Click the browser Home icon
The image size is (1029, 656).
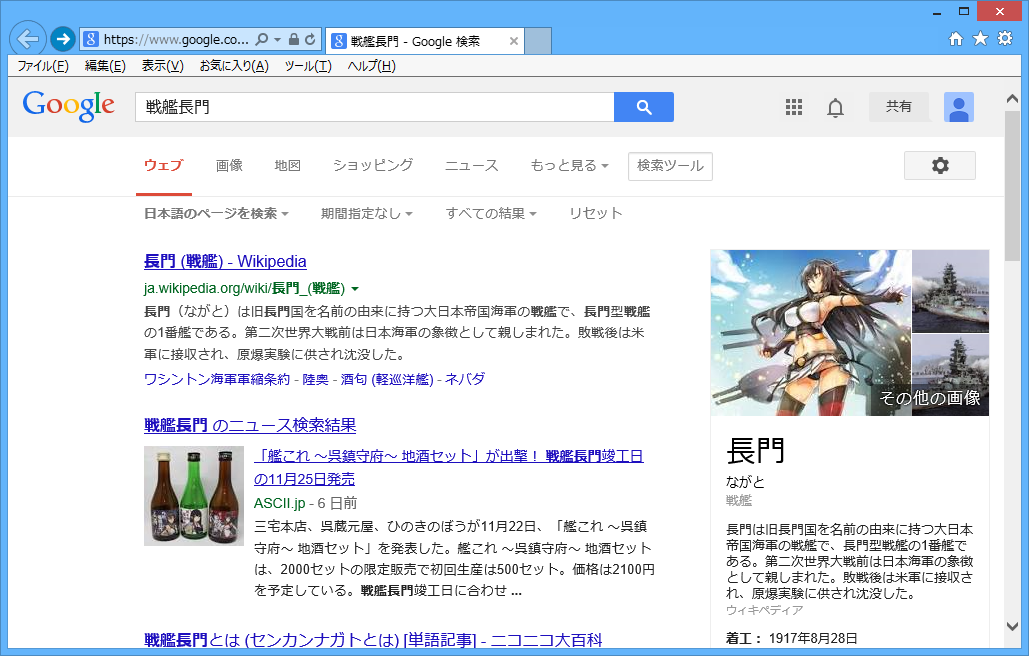pyautogui.click(x=956, y=39)
